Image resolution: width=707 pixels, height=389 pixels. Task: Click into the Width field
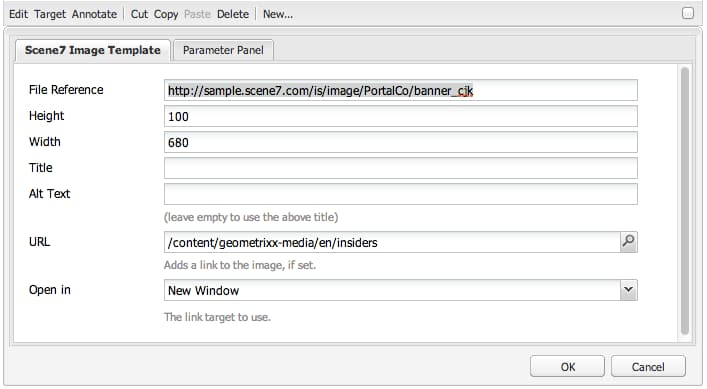tap(400, 142)
